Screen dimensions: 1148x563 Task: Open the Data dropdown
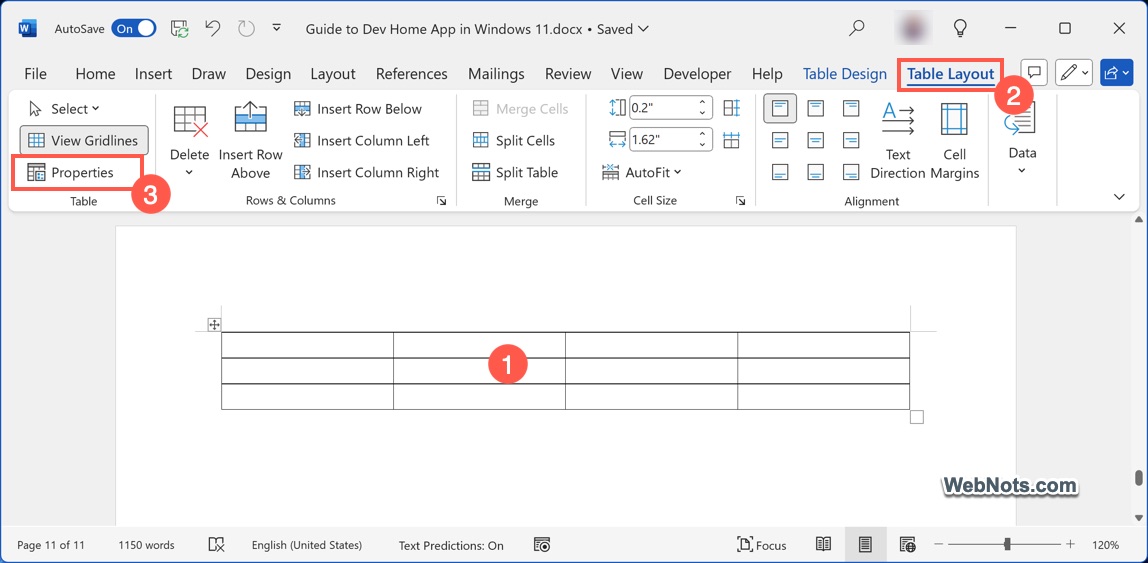click(1022, 138)
